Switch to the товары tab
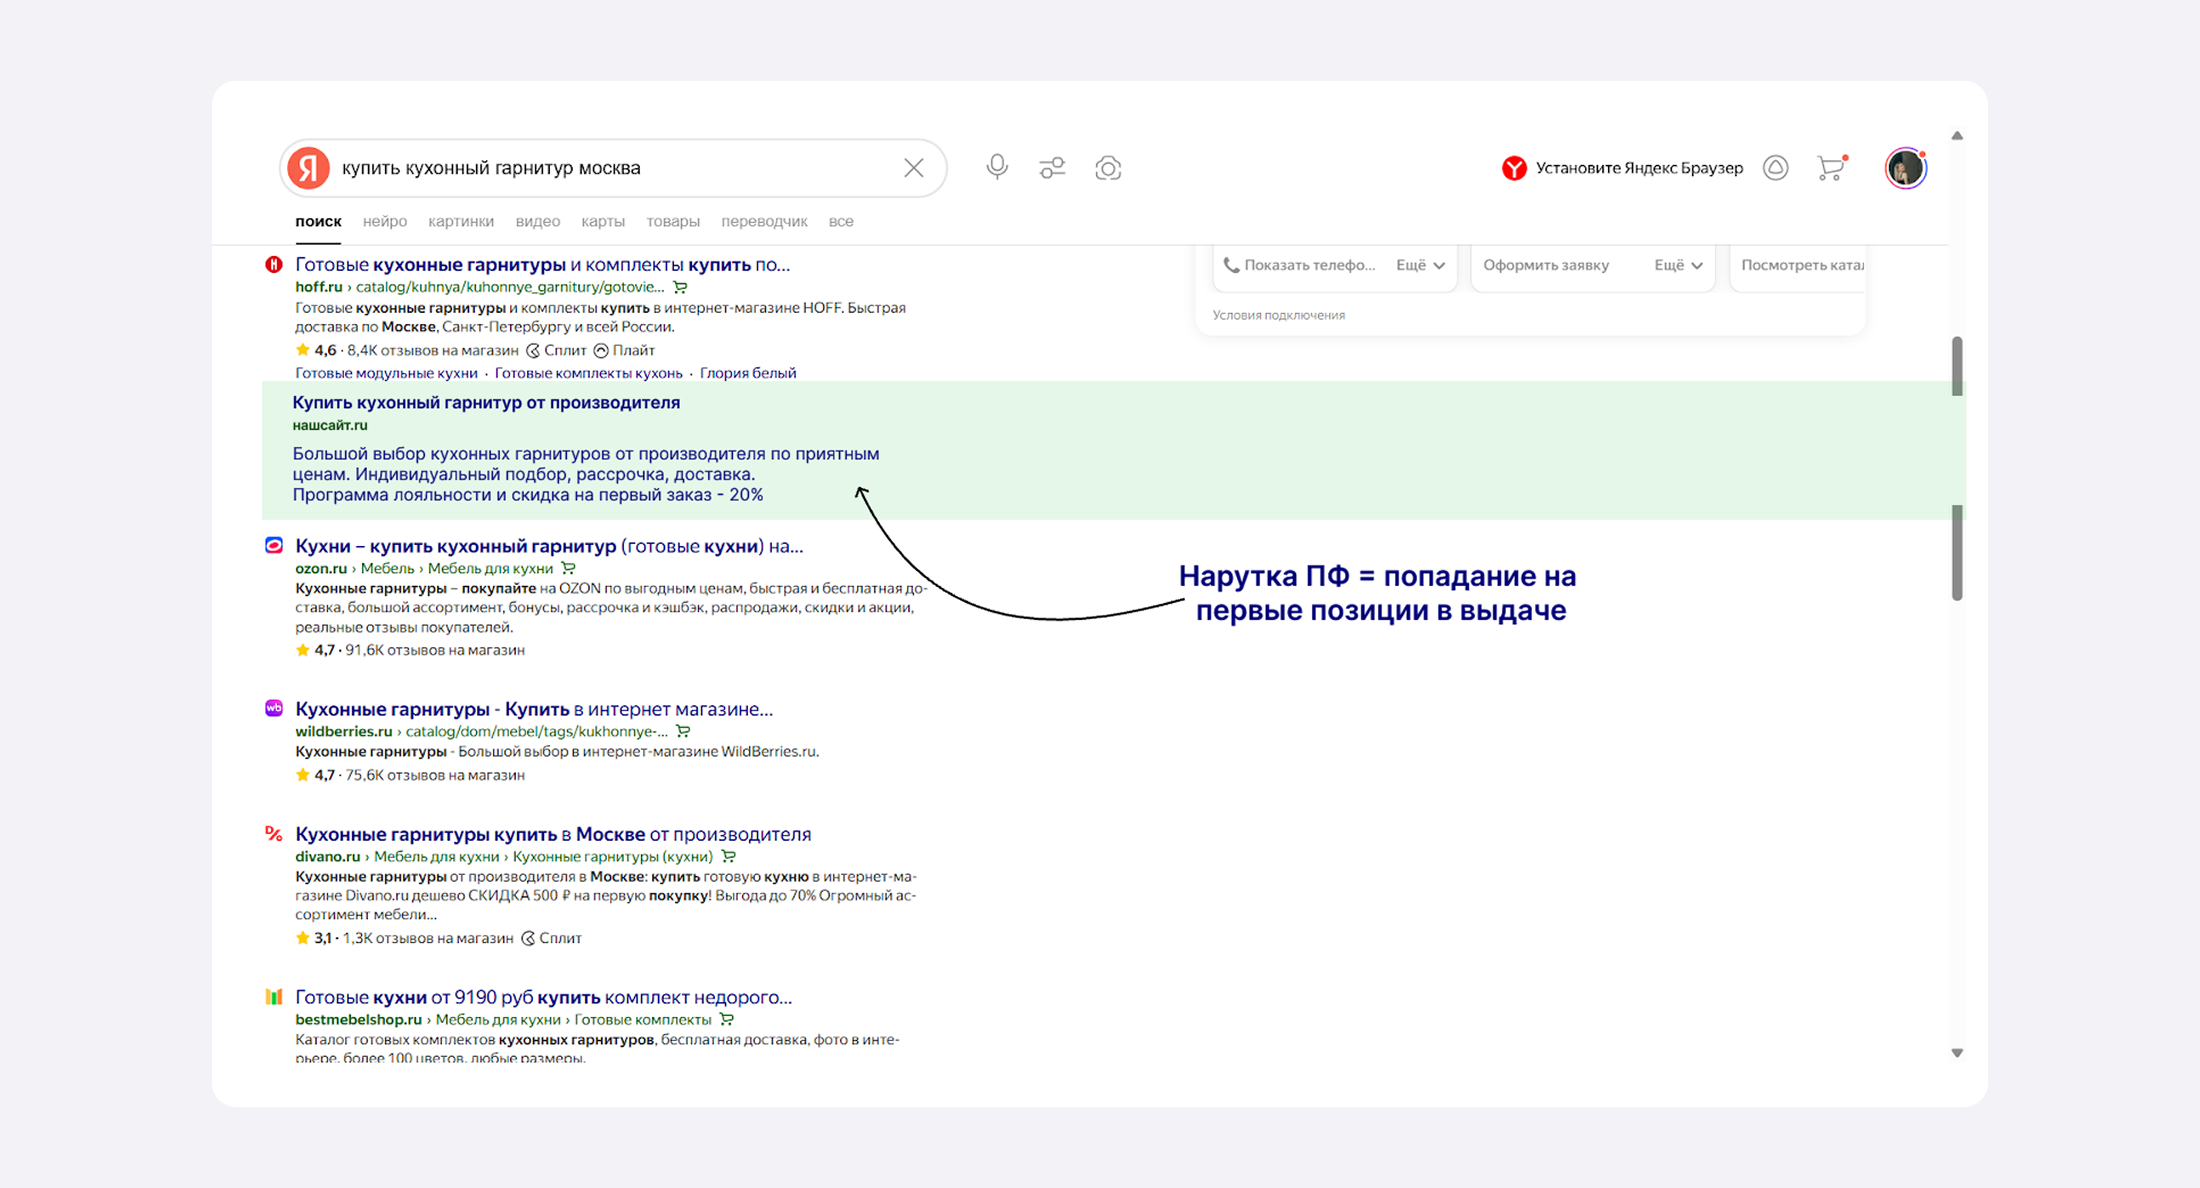 673,221
